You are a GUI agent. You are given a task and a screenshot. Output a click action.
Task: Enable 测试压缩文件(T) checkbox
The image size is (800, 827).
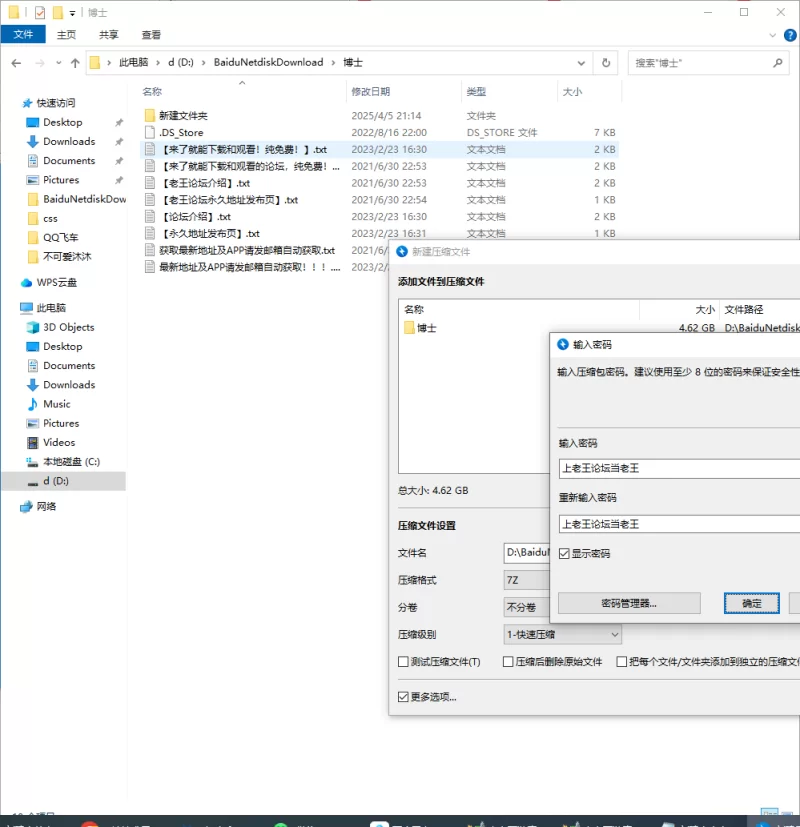pyautogui.click(x=404, y=662)
